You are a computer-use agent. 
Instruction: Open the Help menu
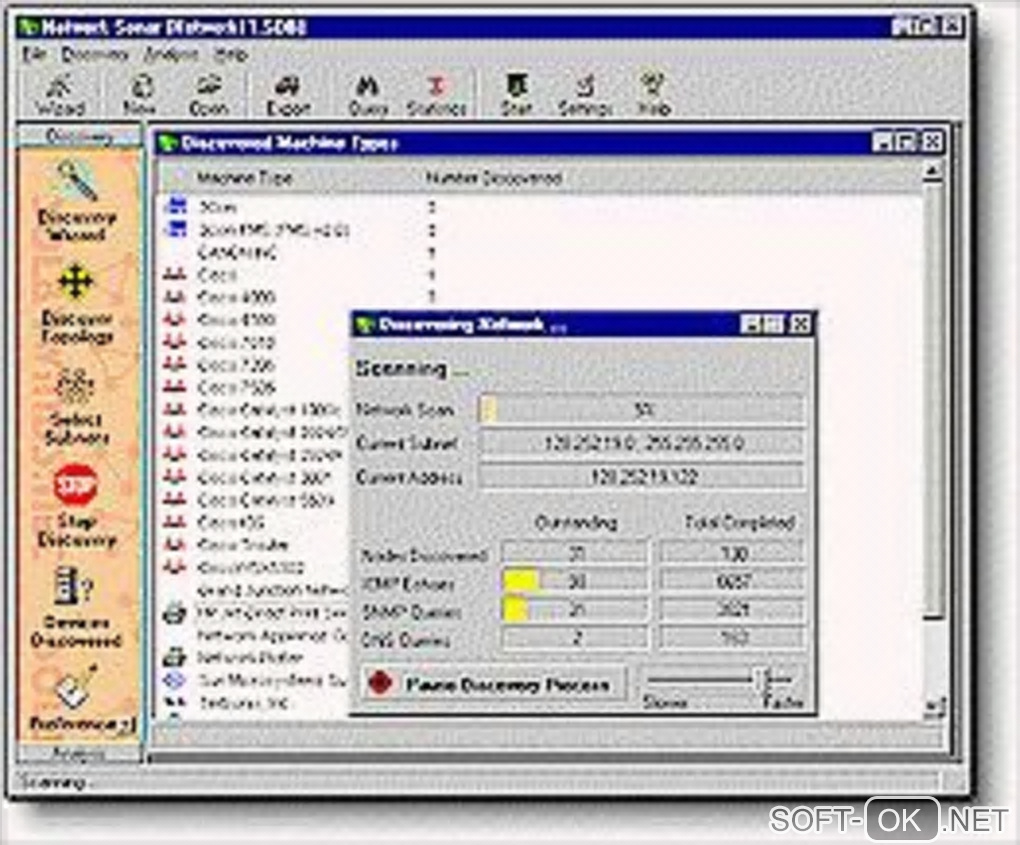pos(231,55)
